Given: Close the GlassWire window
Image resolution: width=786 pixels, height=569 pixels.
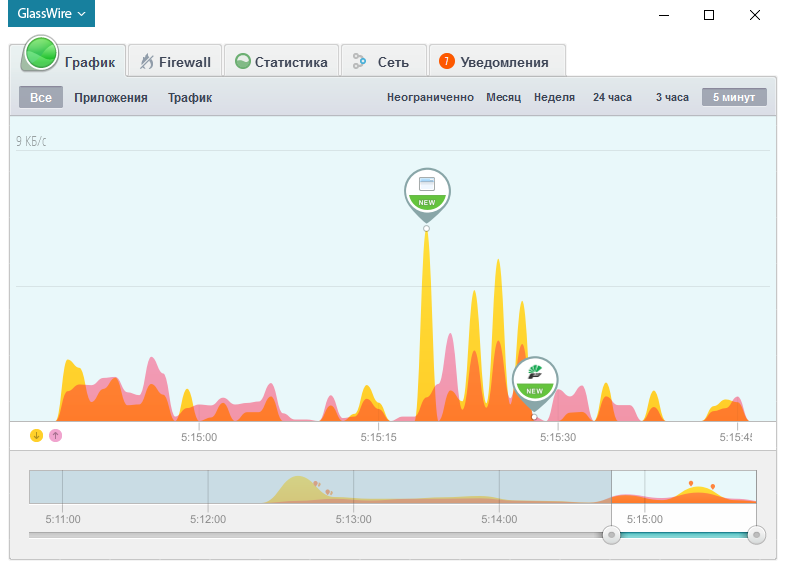Looking at the screenshot, I should (754, 15).
